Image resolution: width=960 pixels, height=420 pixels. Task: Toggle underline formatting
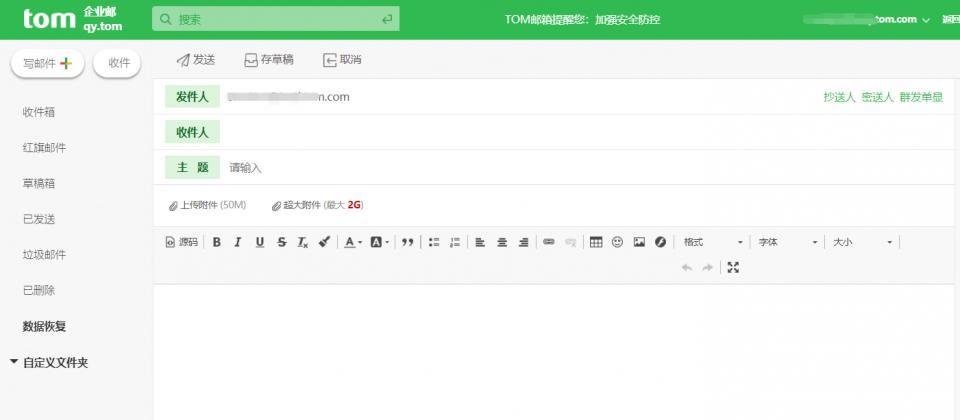(x=260, y=242)
